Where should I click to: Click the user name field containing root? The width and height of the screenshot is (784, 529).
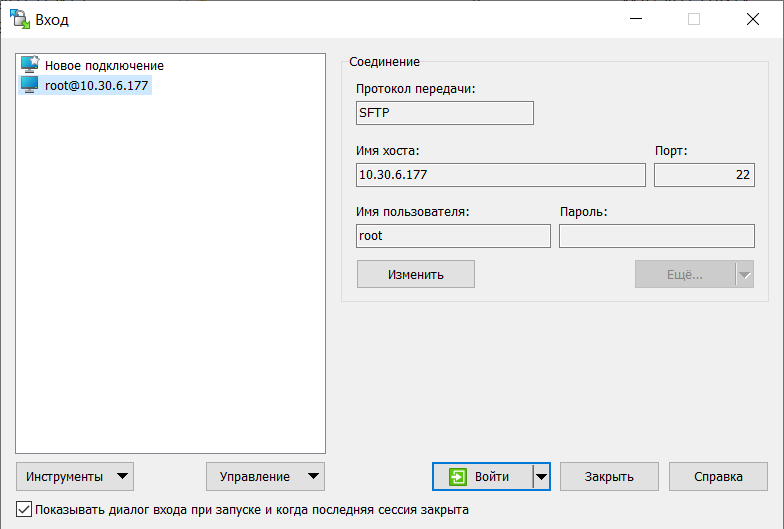tap(454, 236)
